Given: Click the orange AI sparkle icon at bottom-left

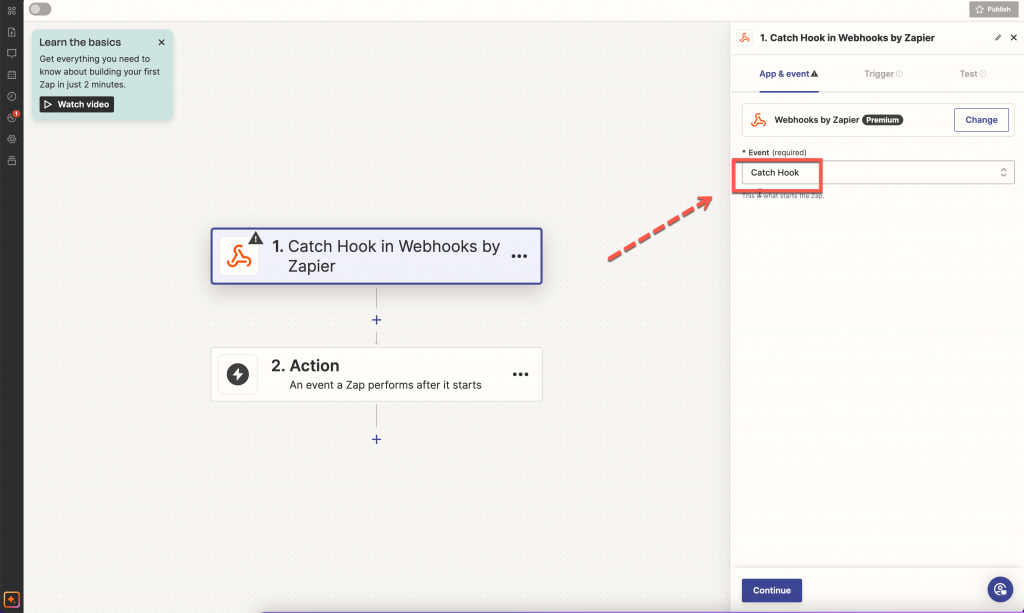Looking at the screenshot, I should click(x=12, y=600).
